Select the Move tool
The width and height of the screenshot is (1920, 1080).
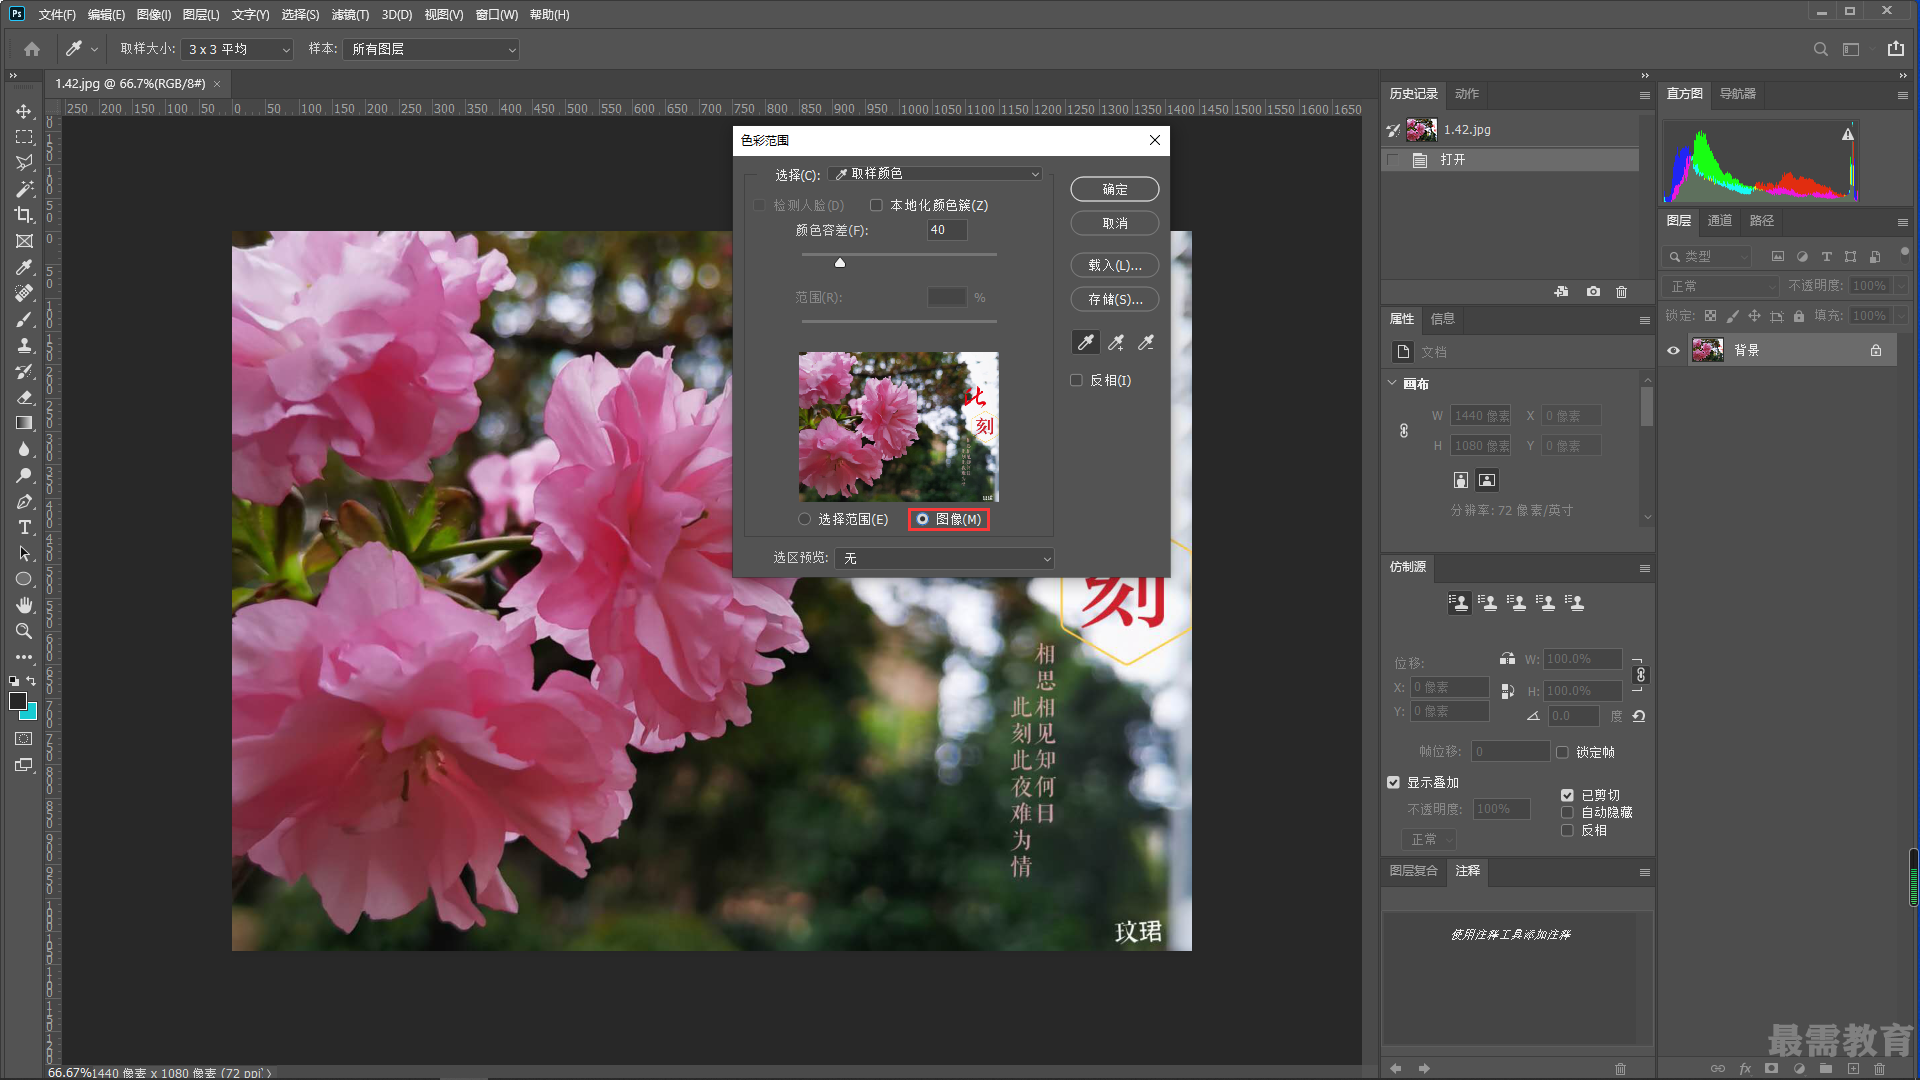point(24,111)
